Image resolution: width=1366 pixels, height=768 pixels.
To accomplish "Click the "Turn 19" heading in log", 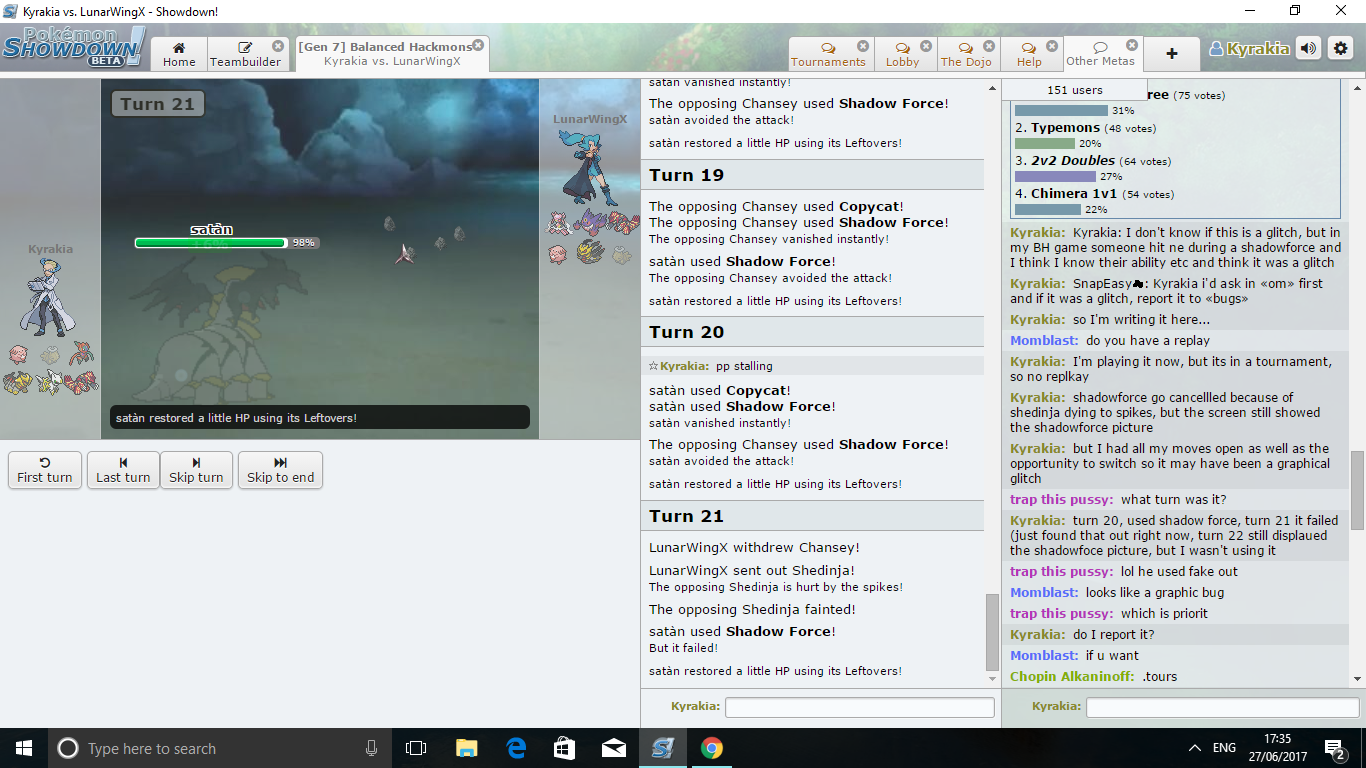I will click(x=686, y=175).
